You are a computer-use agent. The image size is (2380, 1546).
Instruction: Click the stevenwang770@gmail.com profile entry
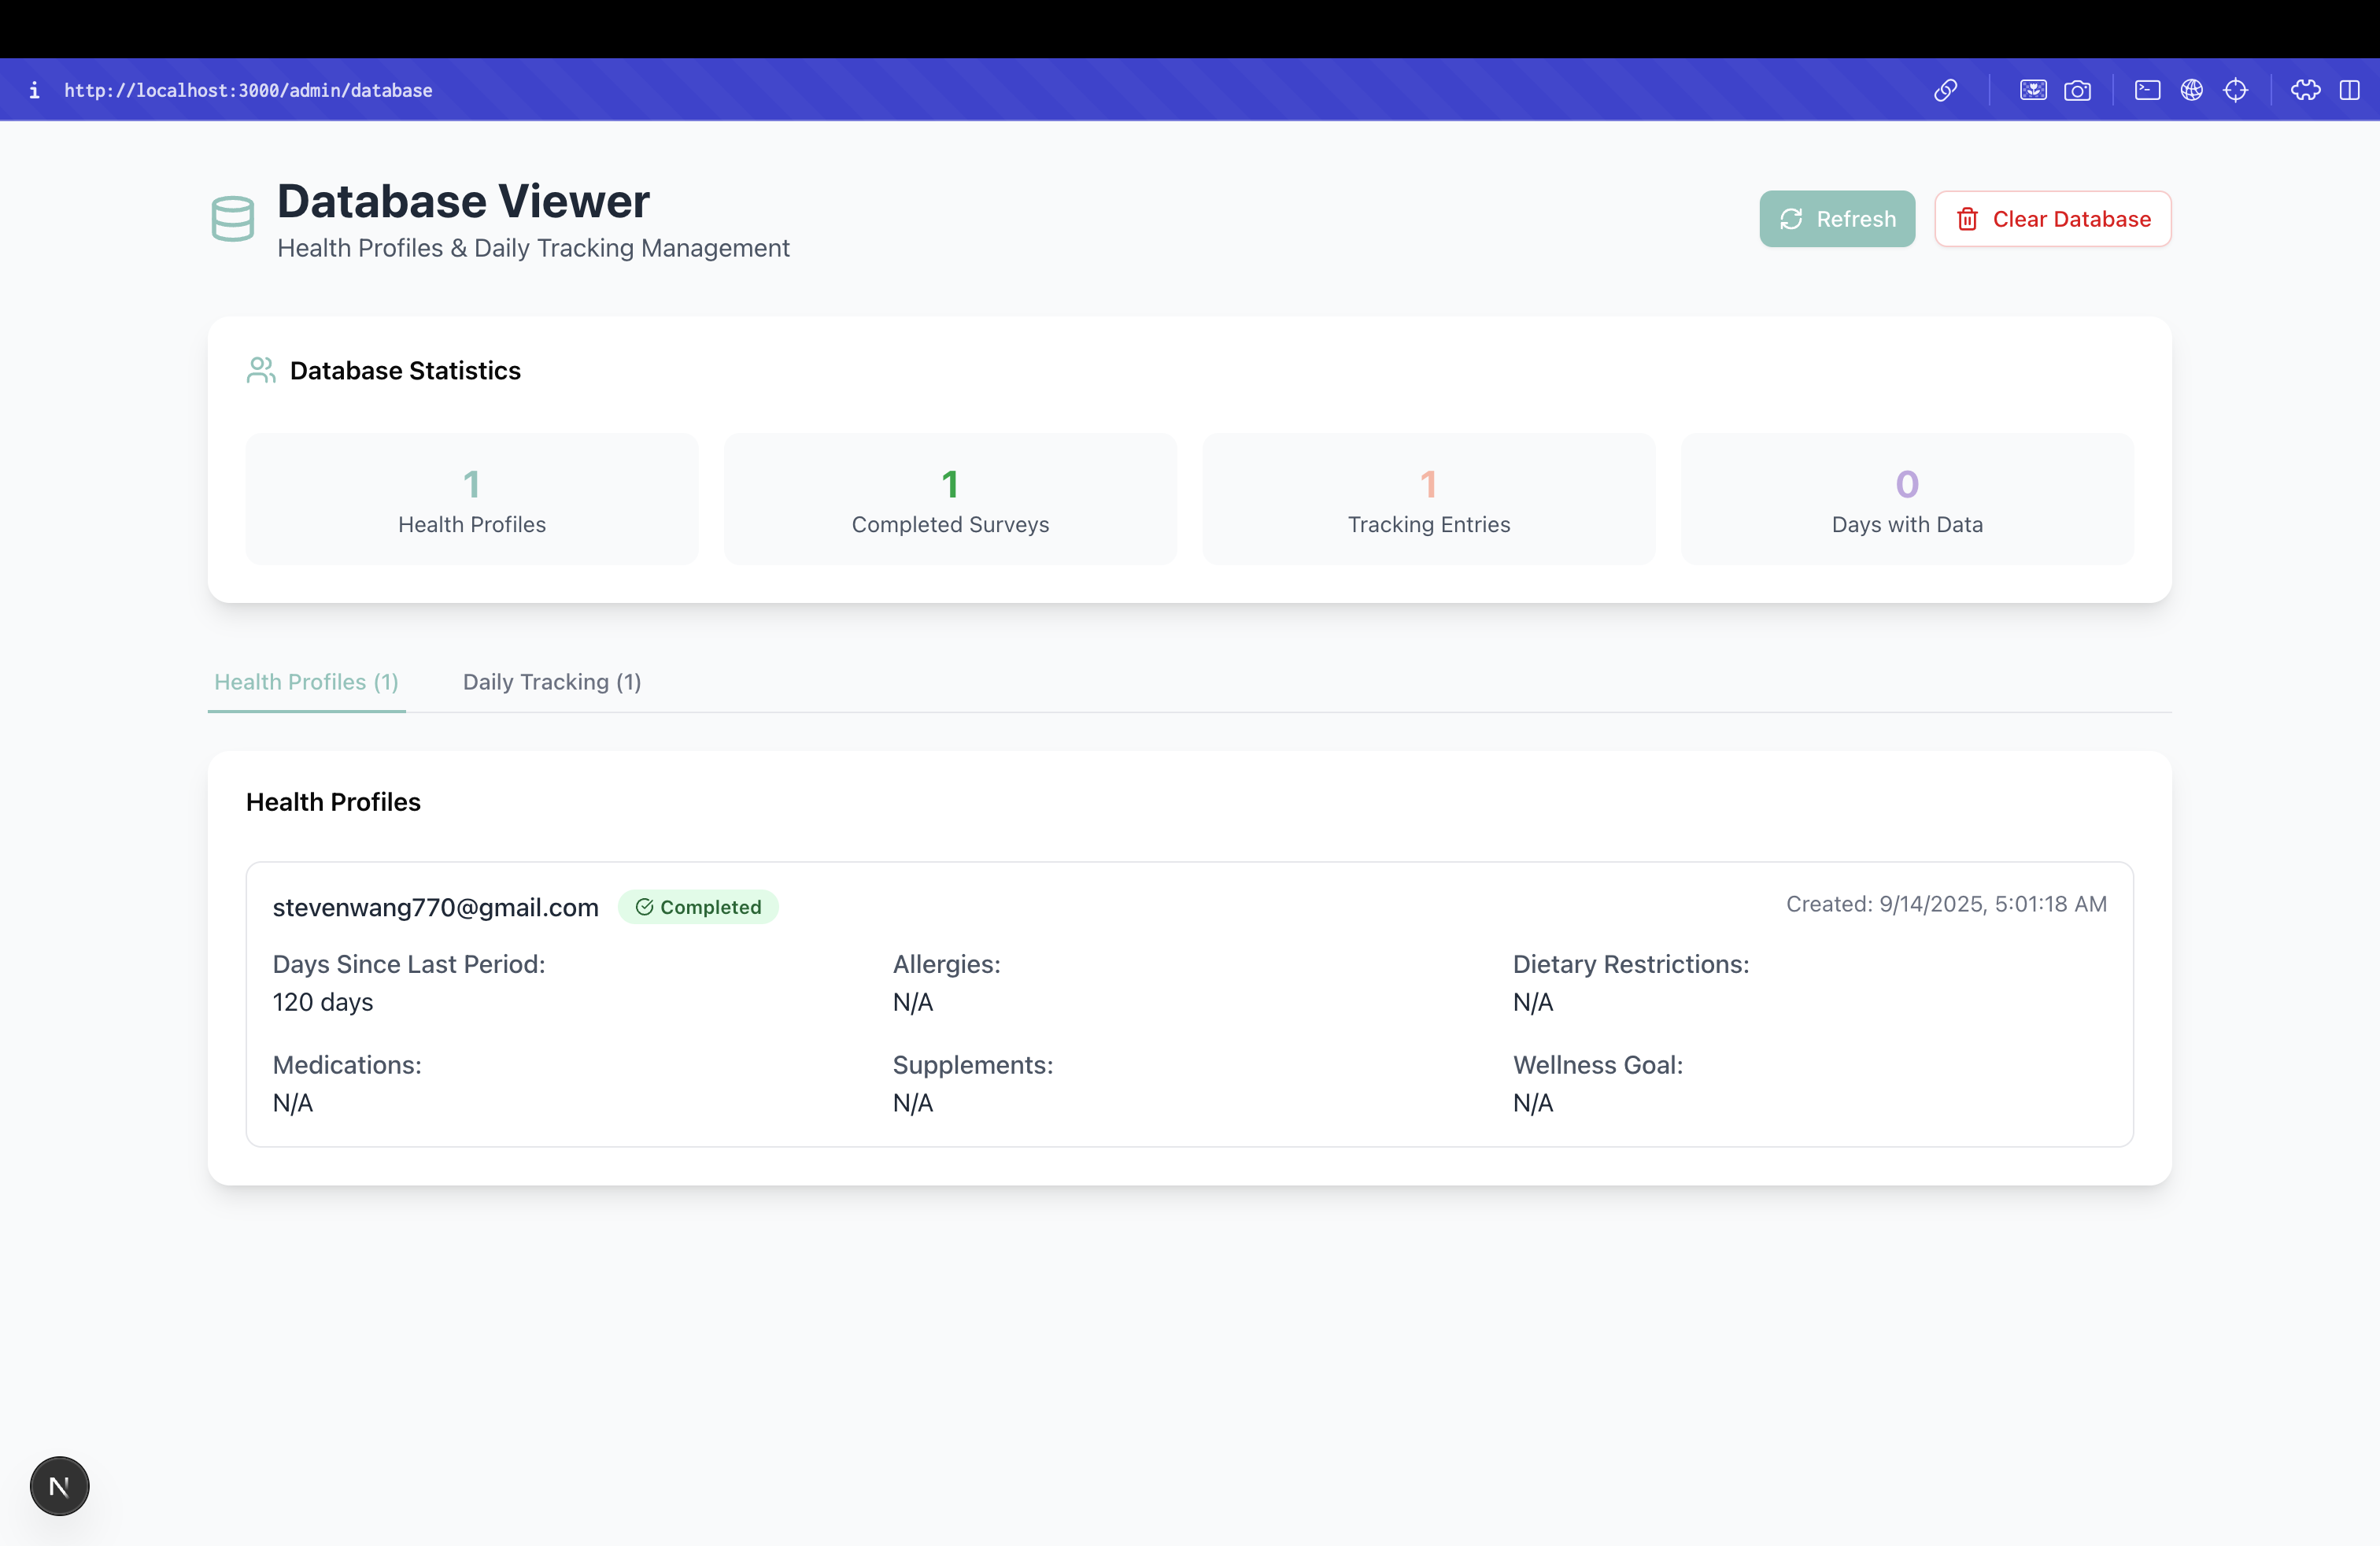(x=435, y=907)
